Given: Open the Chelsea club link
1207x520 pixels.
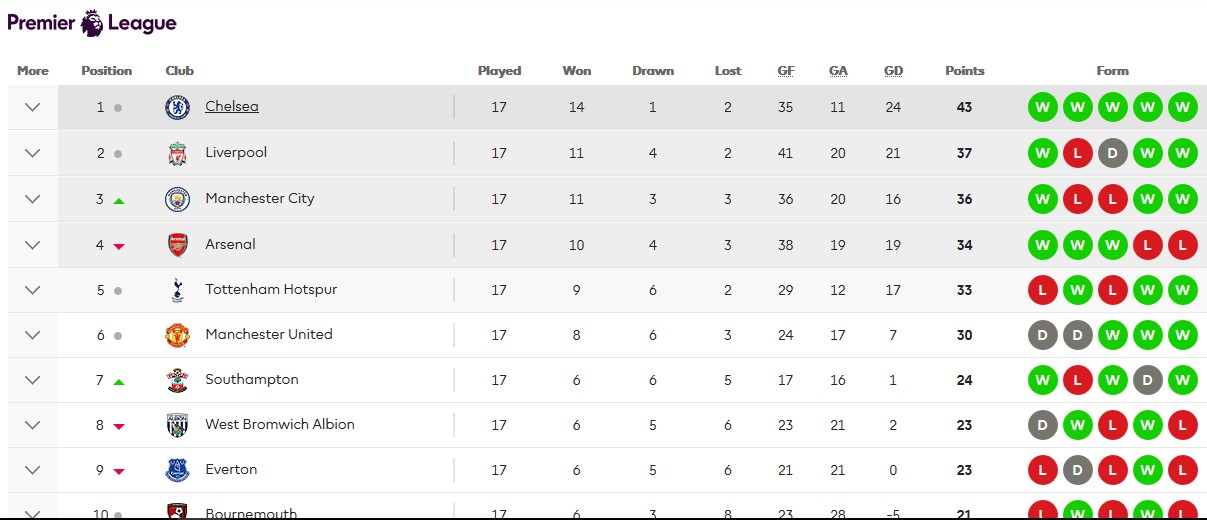Looking at the screenshot, I should click(232, 107).
